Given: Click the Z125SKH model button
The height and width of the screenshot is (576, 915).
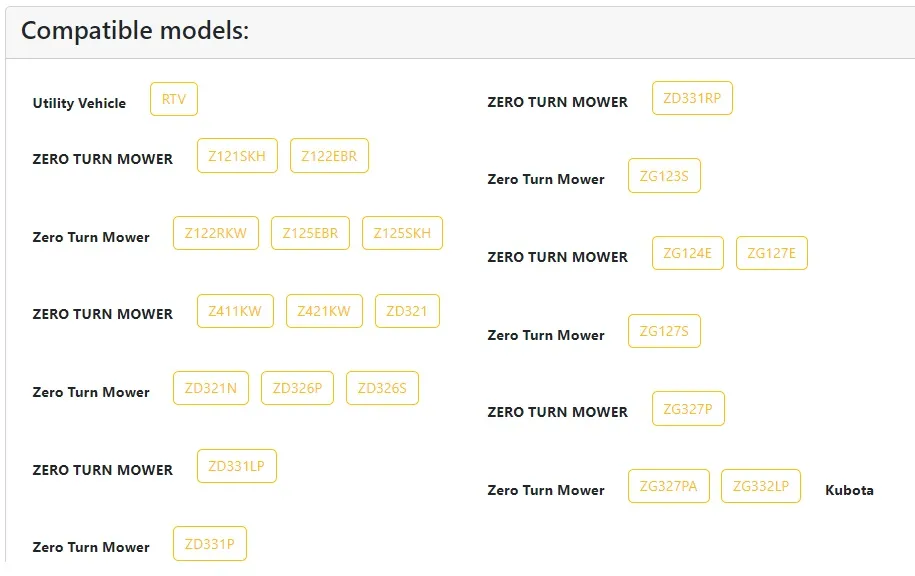Looking at the screenshot, I should [402, 233].
